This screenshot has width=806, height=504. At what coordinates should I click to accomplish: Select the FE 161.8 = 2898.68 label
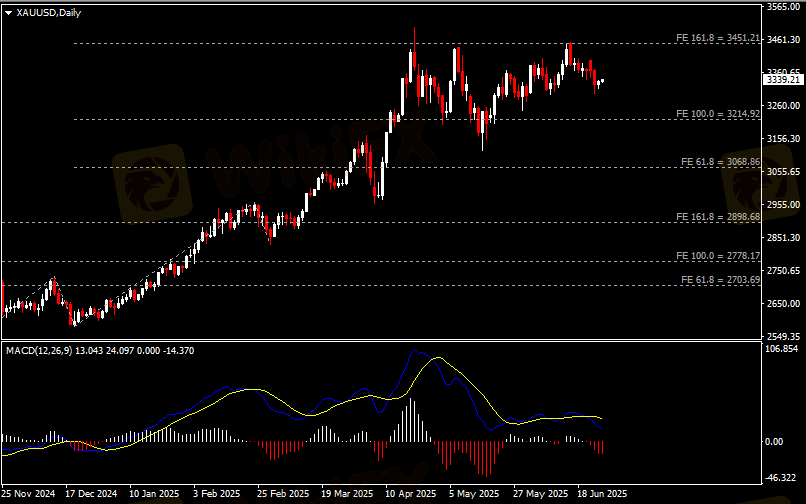[718, 217]
